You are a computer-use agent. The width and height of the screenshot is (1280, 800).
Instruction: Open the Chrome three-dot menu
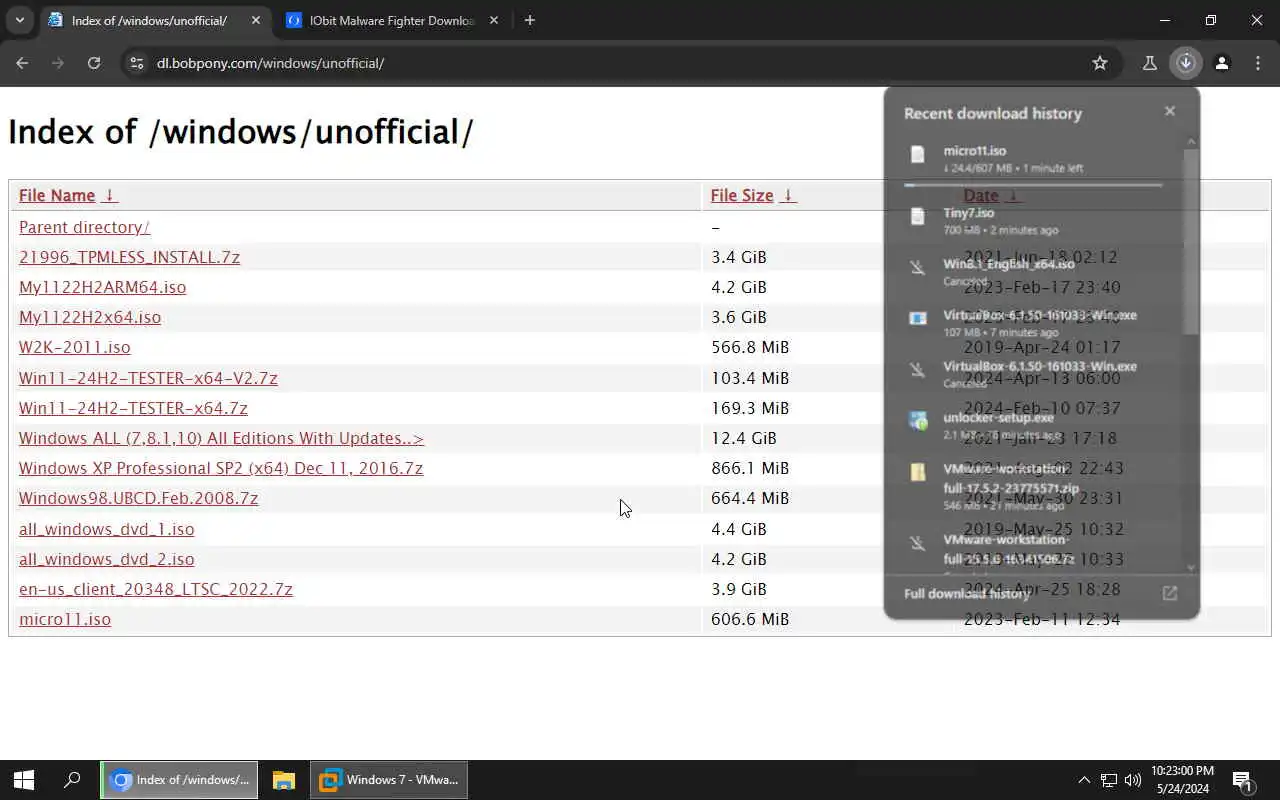tap(1258, 63)
